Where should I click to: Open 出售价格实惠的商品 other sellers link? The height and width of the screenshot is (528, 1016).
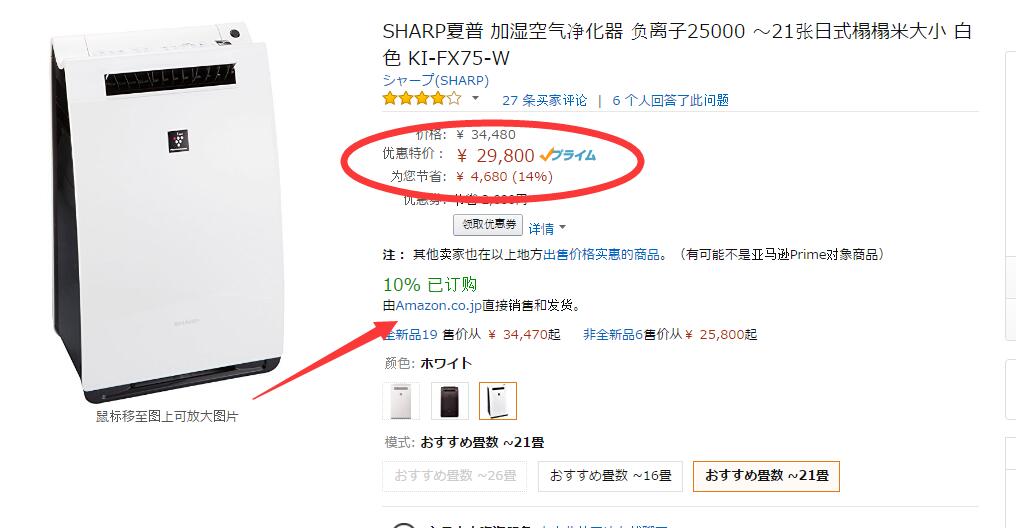click(x=601, y=255)
